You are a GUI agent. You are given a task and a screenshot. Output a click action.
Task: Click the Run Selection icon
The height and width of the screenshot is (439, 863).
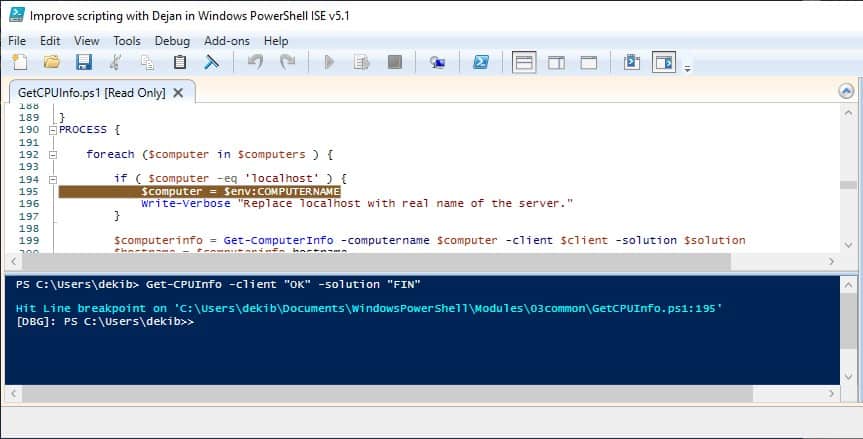click(x=361, y=62)
